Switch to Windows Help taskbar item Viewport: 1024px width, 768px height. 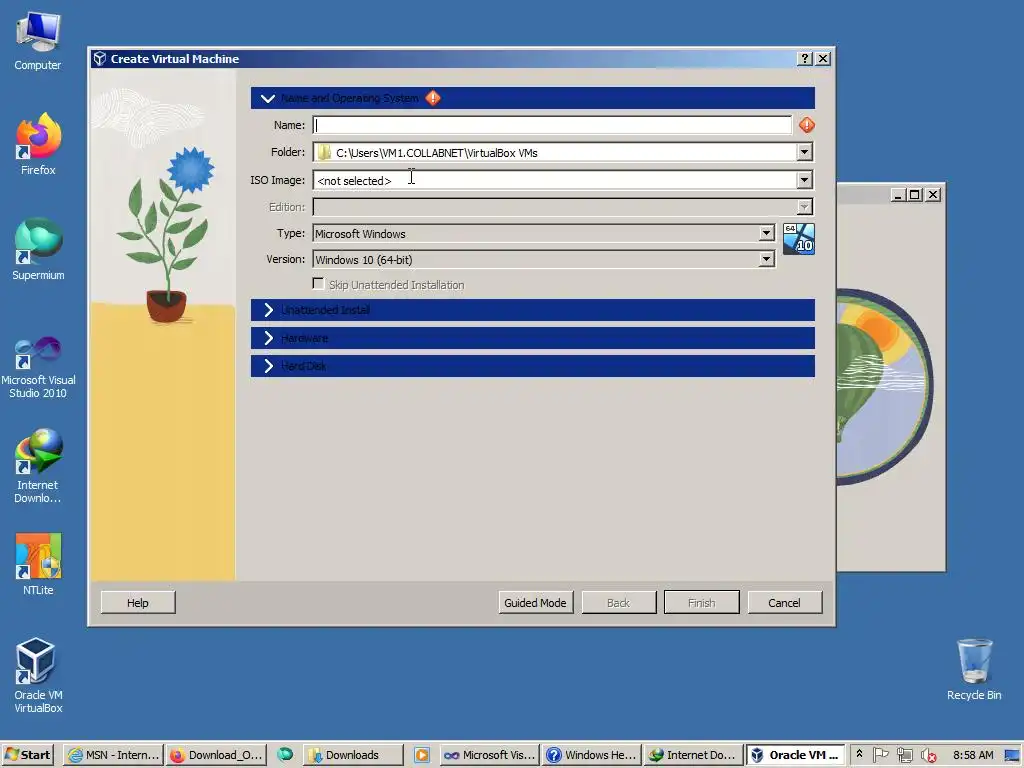click(592, 755)
